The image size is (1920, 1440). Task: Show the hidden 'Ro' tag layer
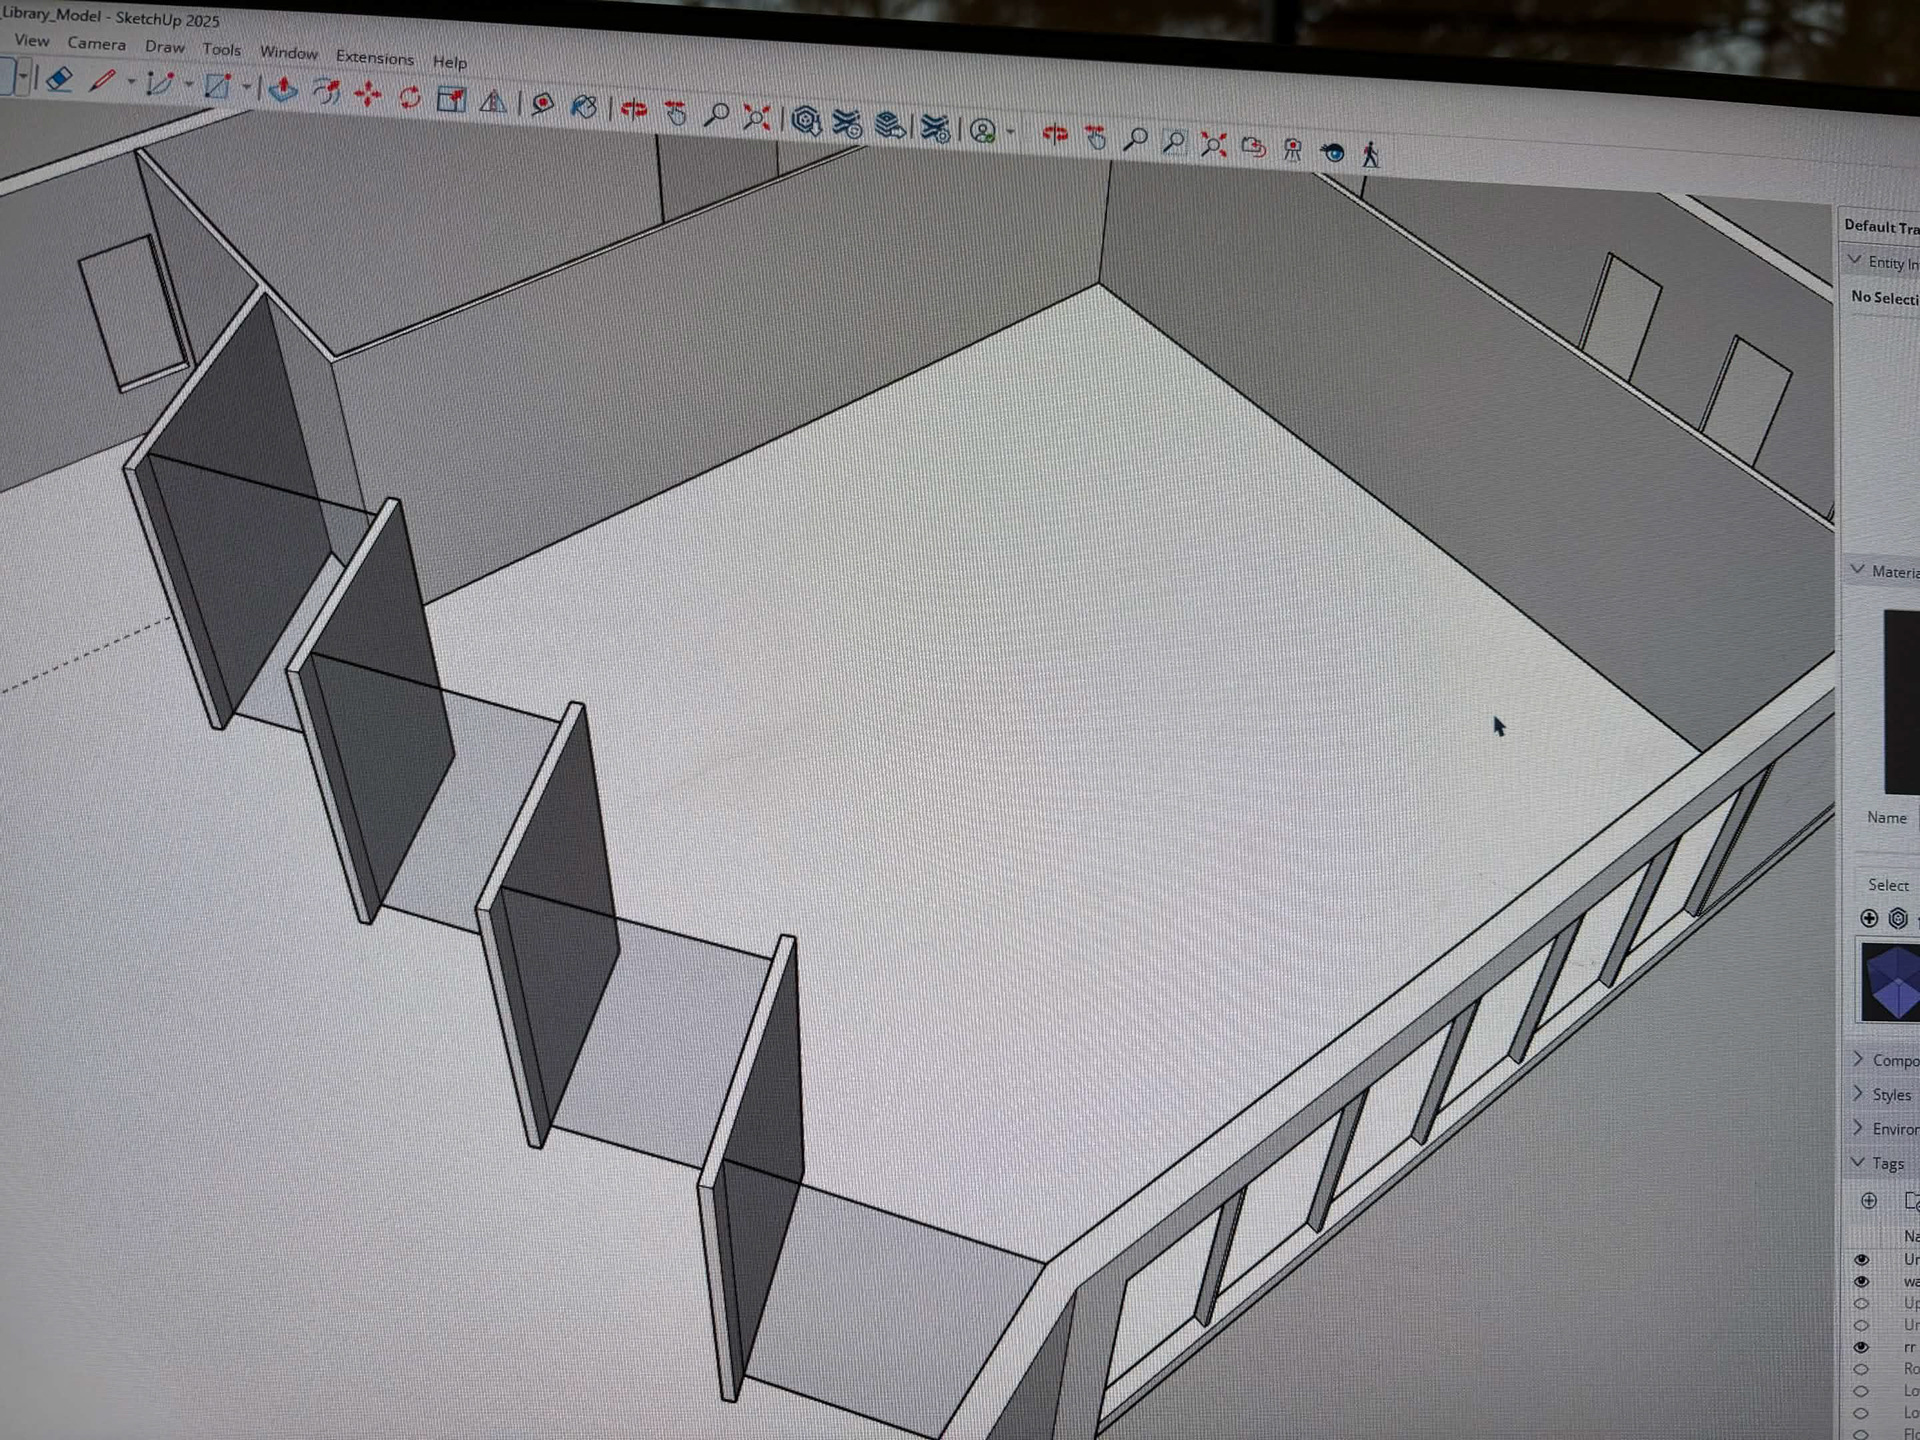pos(1861,1369)
